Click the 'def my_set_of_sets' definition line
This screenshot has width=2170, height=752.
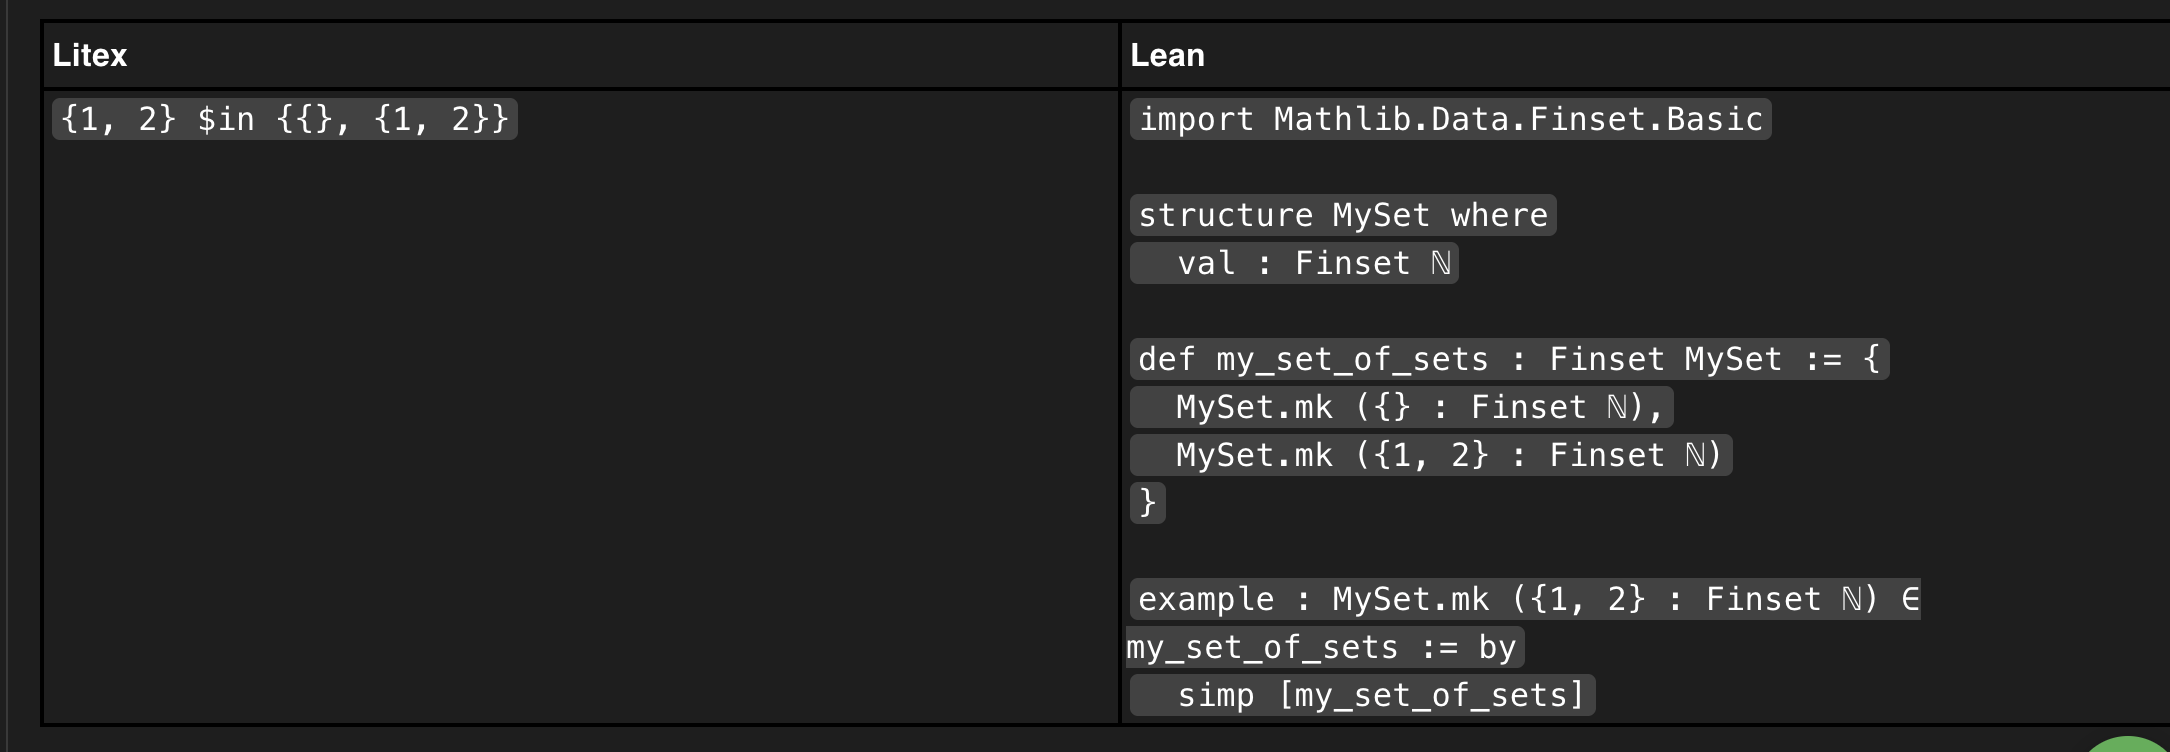coord(1508,359)
